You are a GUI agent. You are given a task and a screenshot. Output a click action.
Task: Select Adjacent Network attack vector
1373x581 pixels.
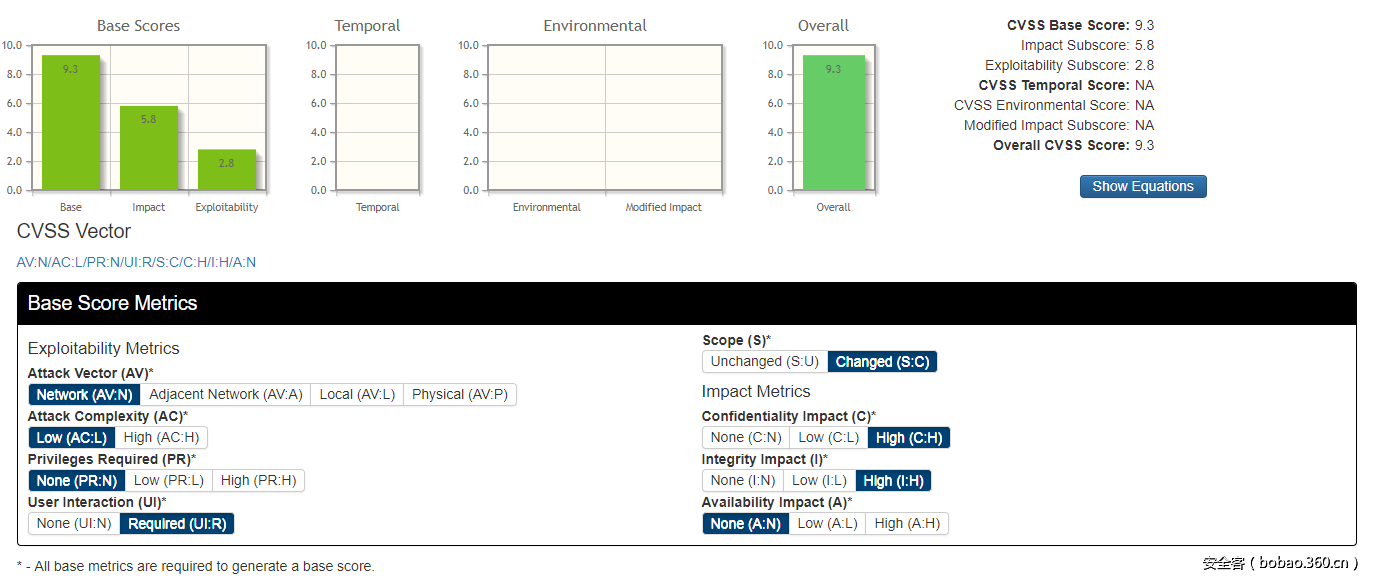coord(225,394)
